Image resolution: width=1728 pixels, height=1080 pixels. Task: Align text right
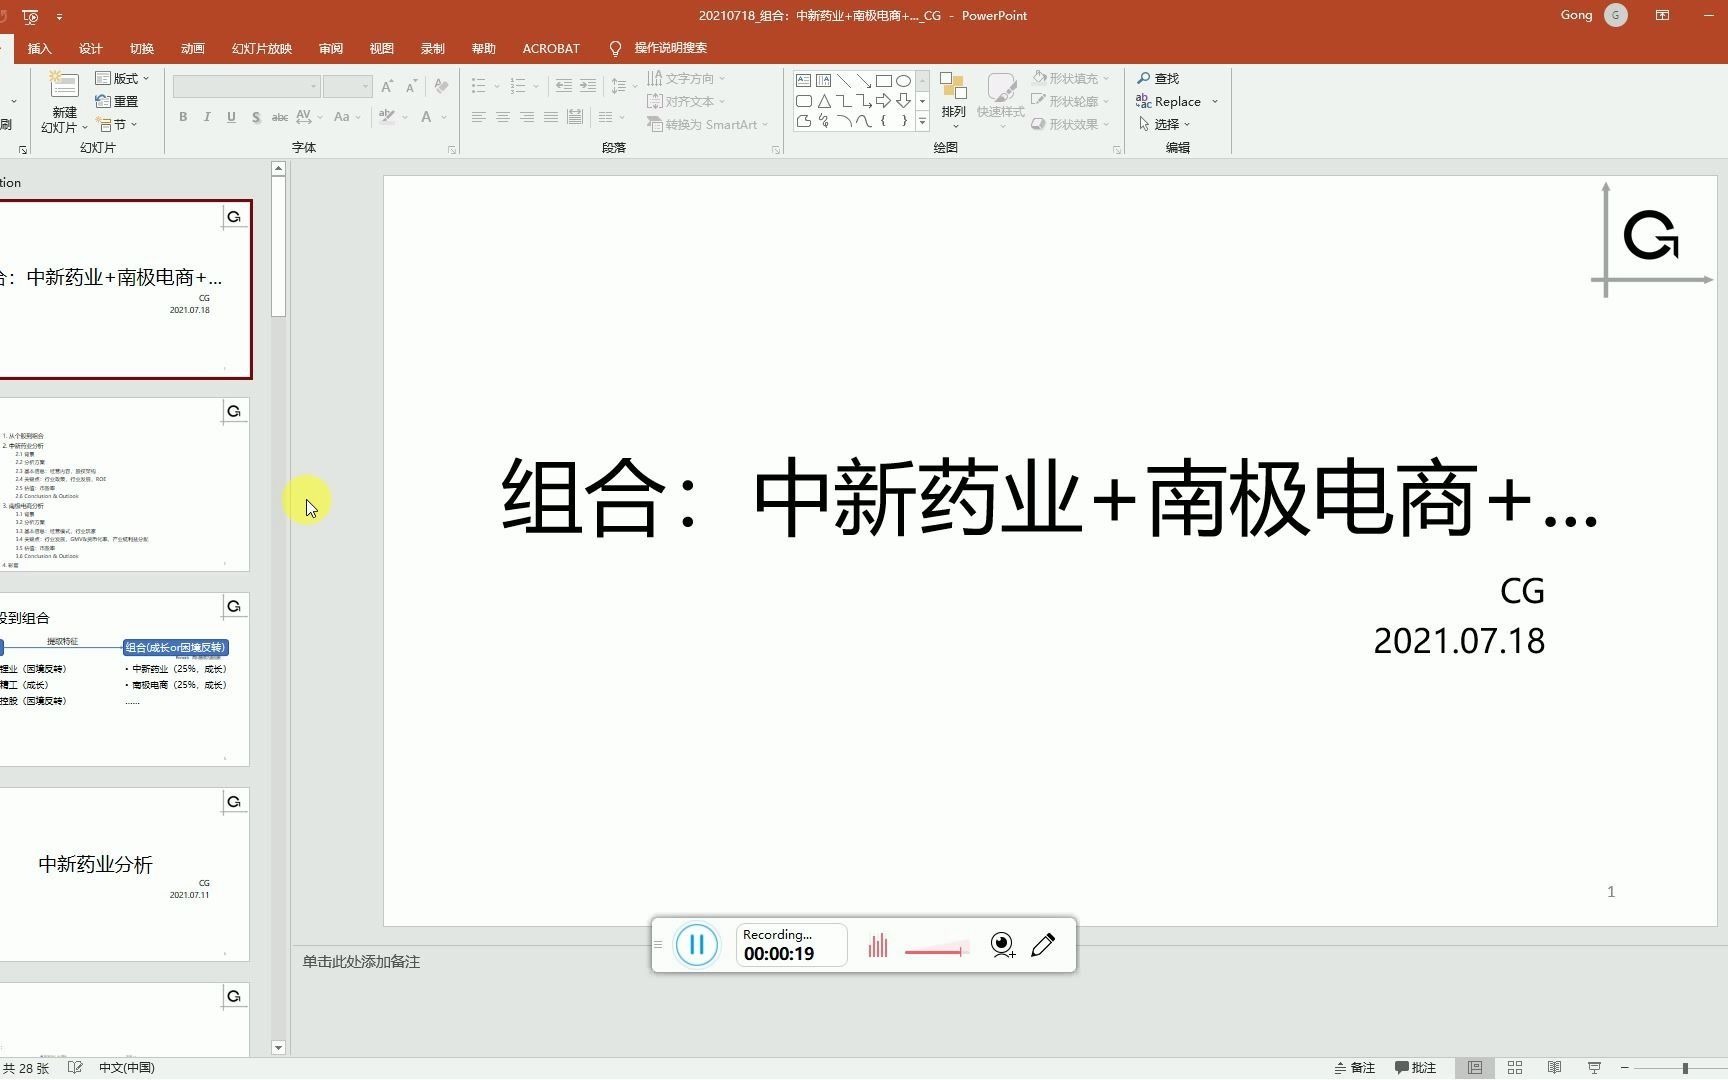click(527, 117)
